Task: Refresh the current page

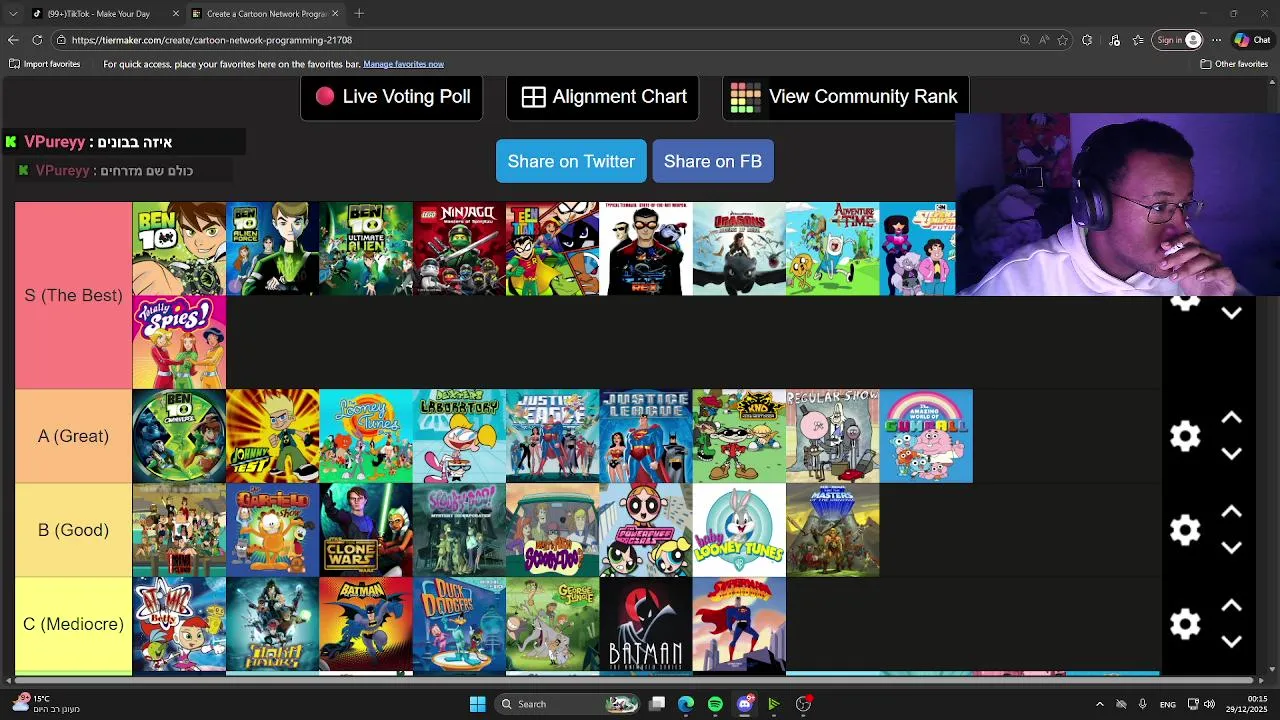Action: click(37, 40)
